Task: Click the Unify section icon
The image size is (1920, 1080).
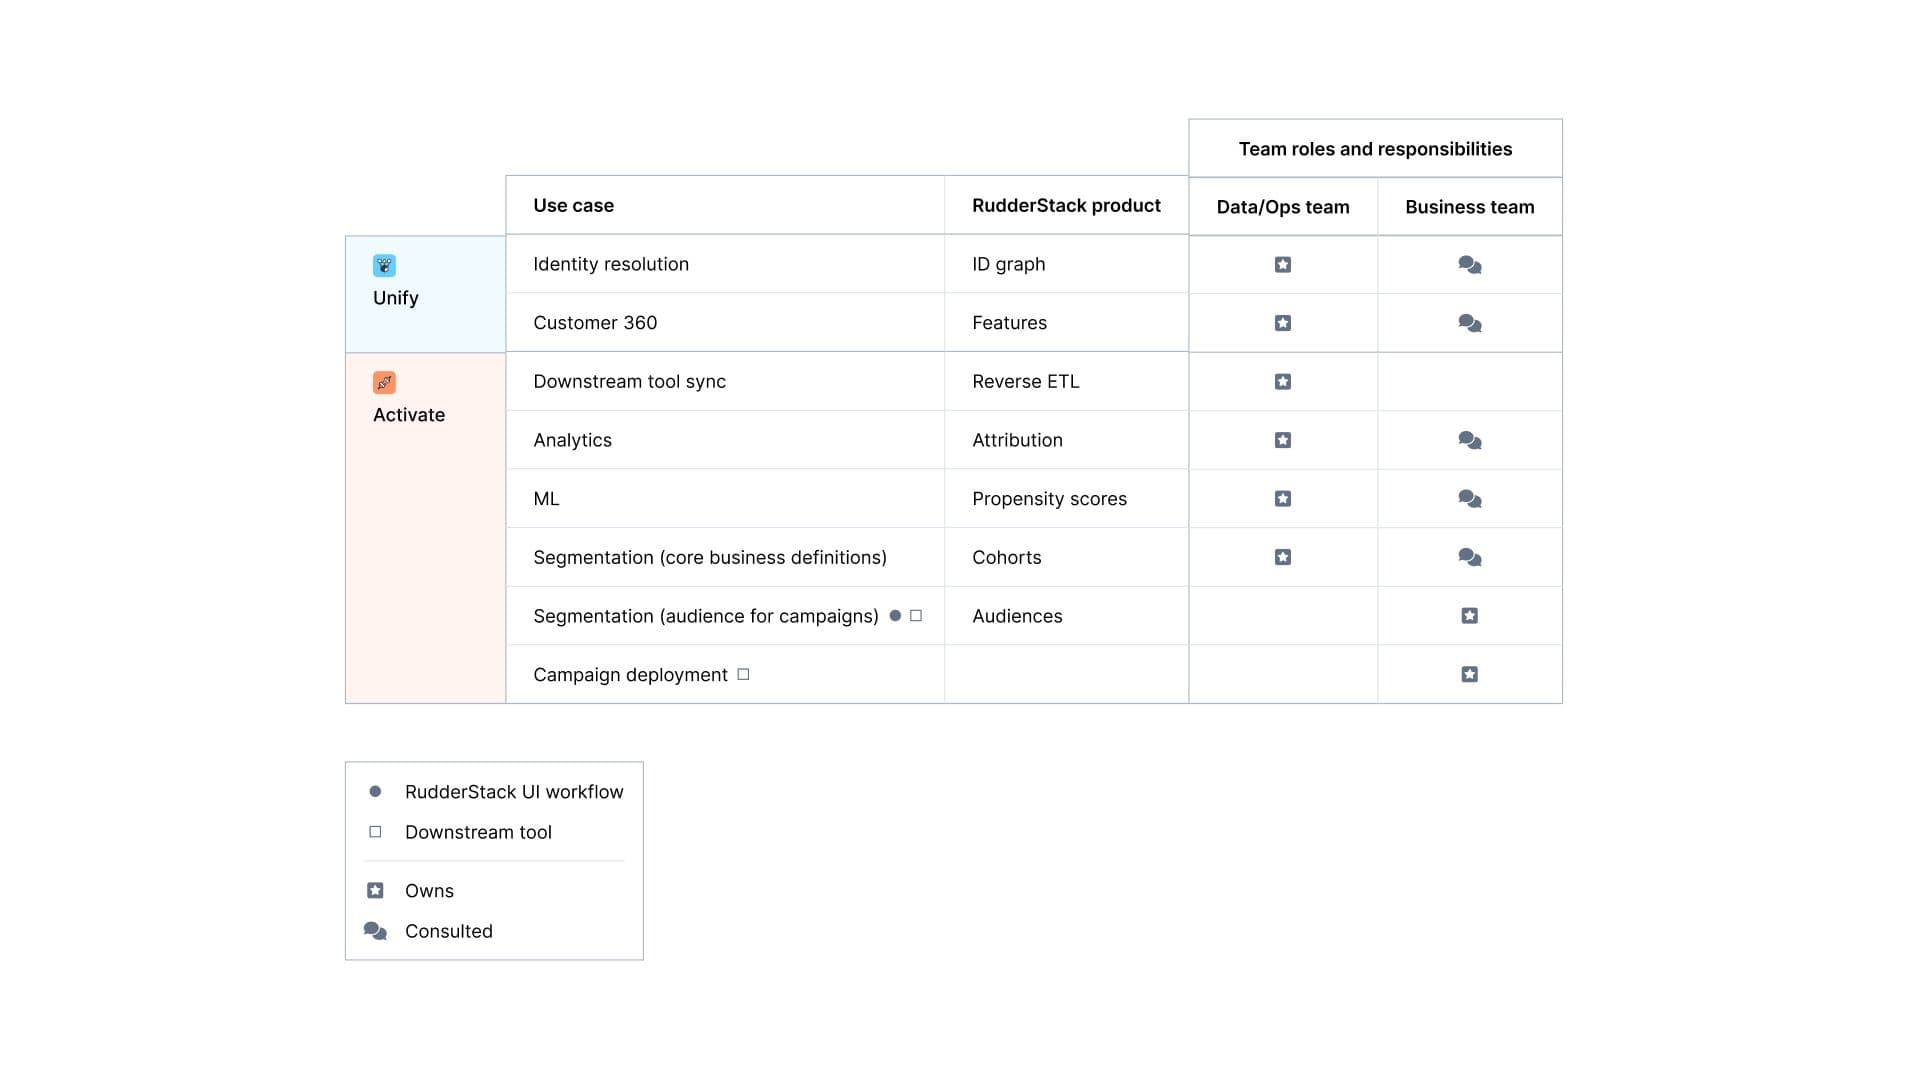Action: [x=384, y=265]
